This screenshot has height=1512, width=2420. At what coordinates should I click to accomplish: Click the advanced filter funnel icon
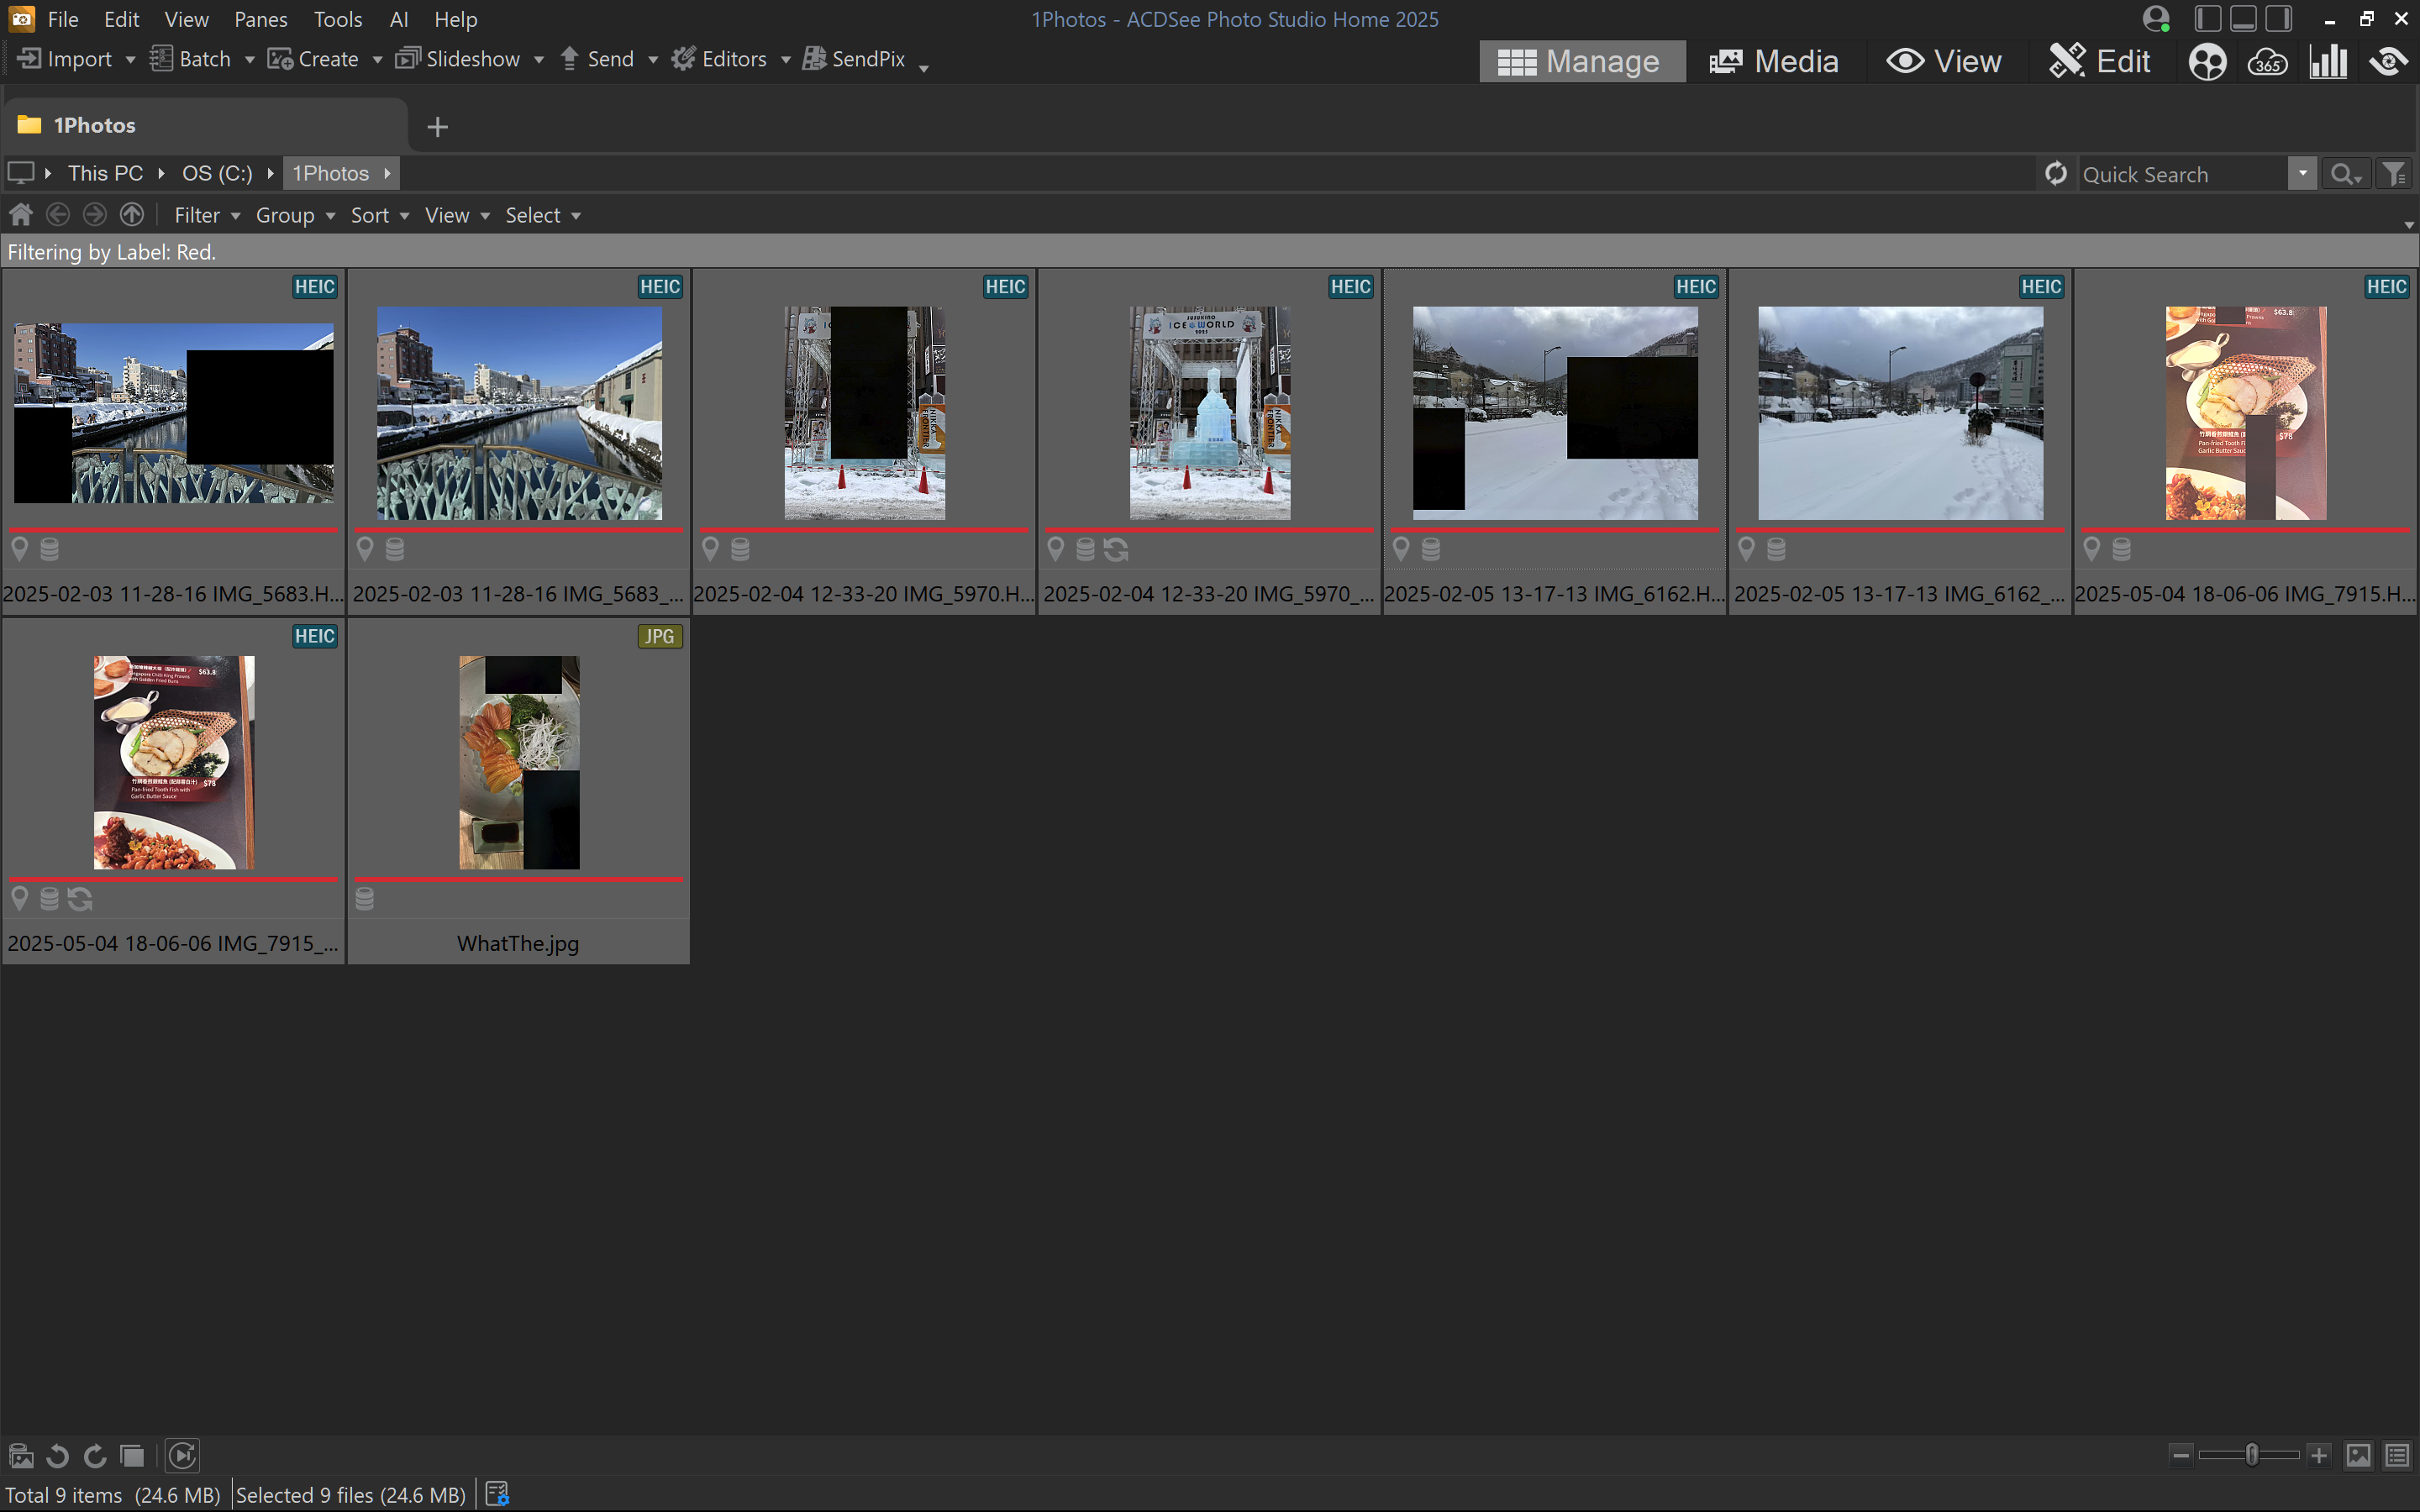(2393, 174)
